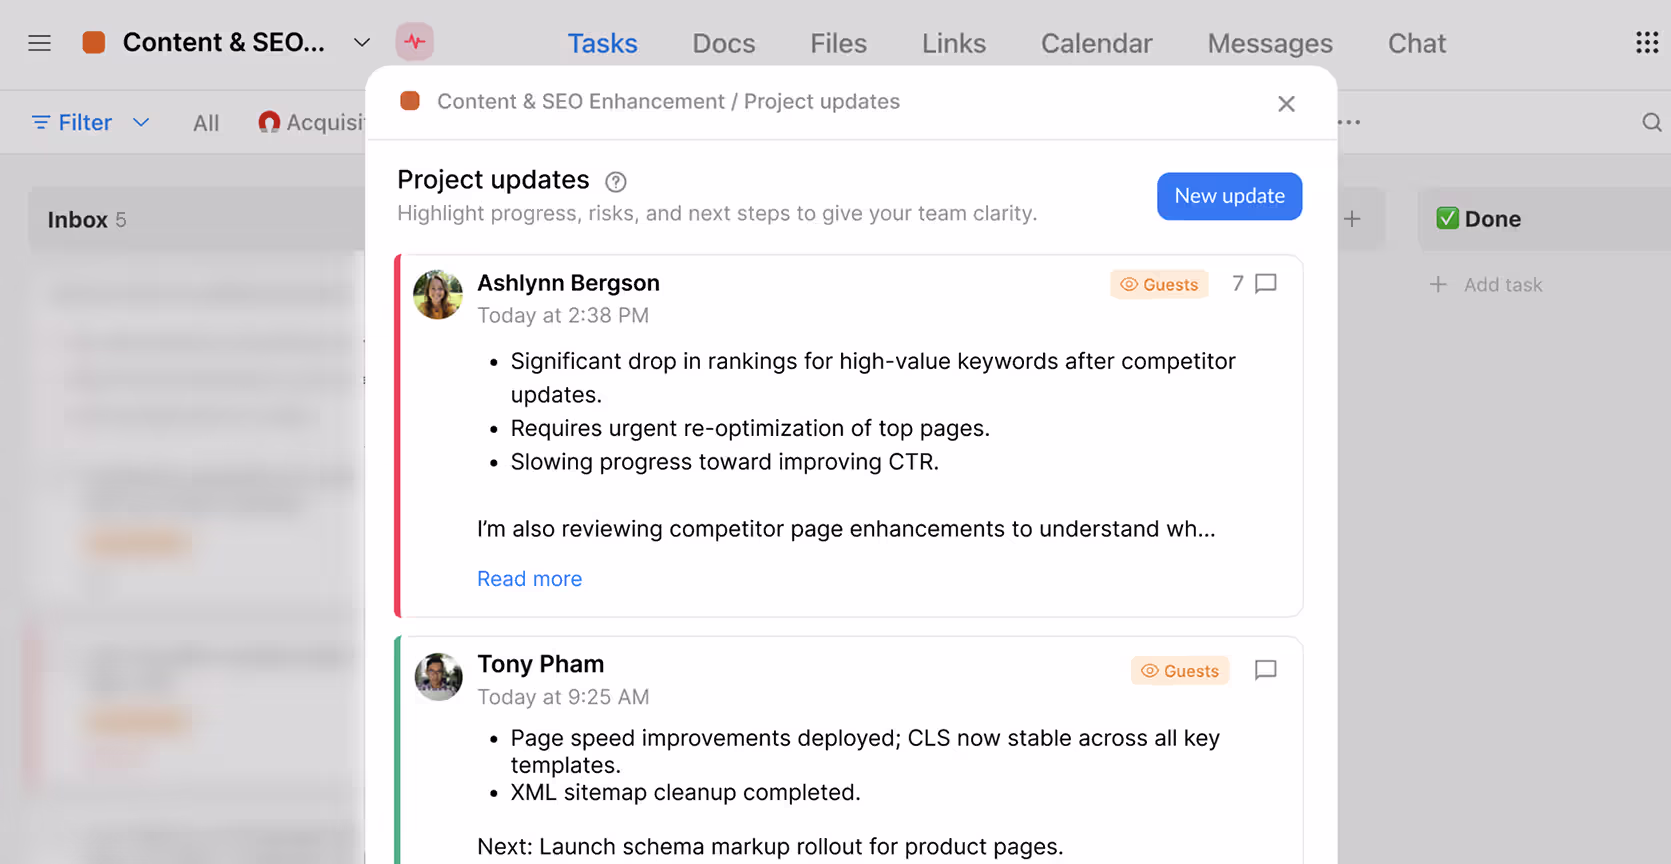Click Ashlynn Bergson's avatar photo

coord(438,295)
